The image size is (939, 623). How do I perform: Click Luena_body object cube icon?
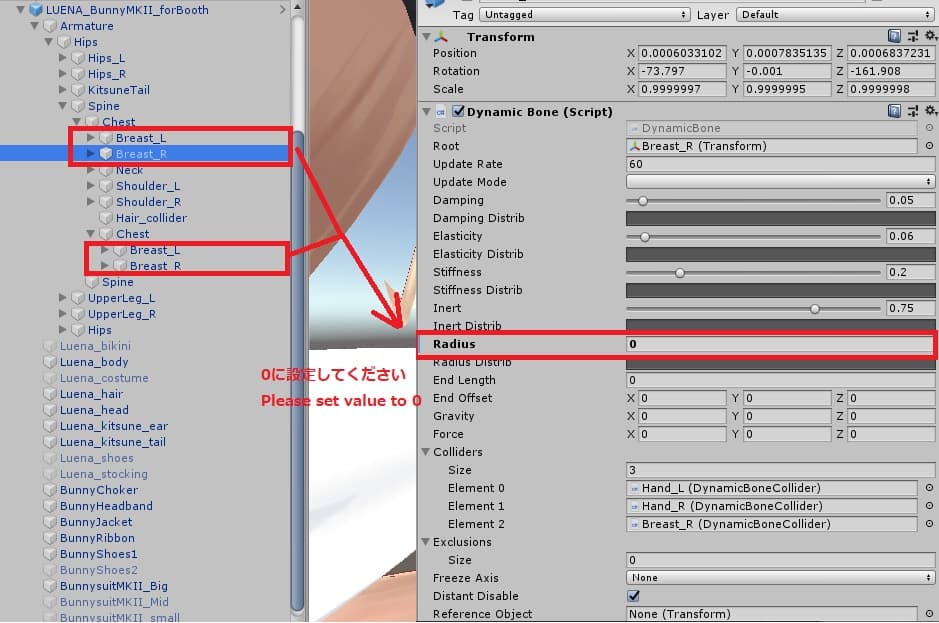pos(50,362)
